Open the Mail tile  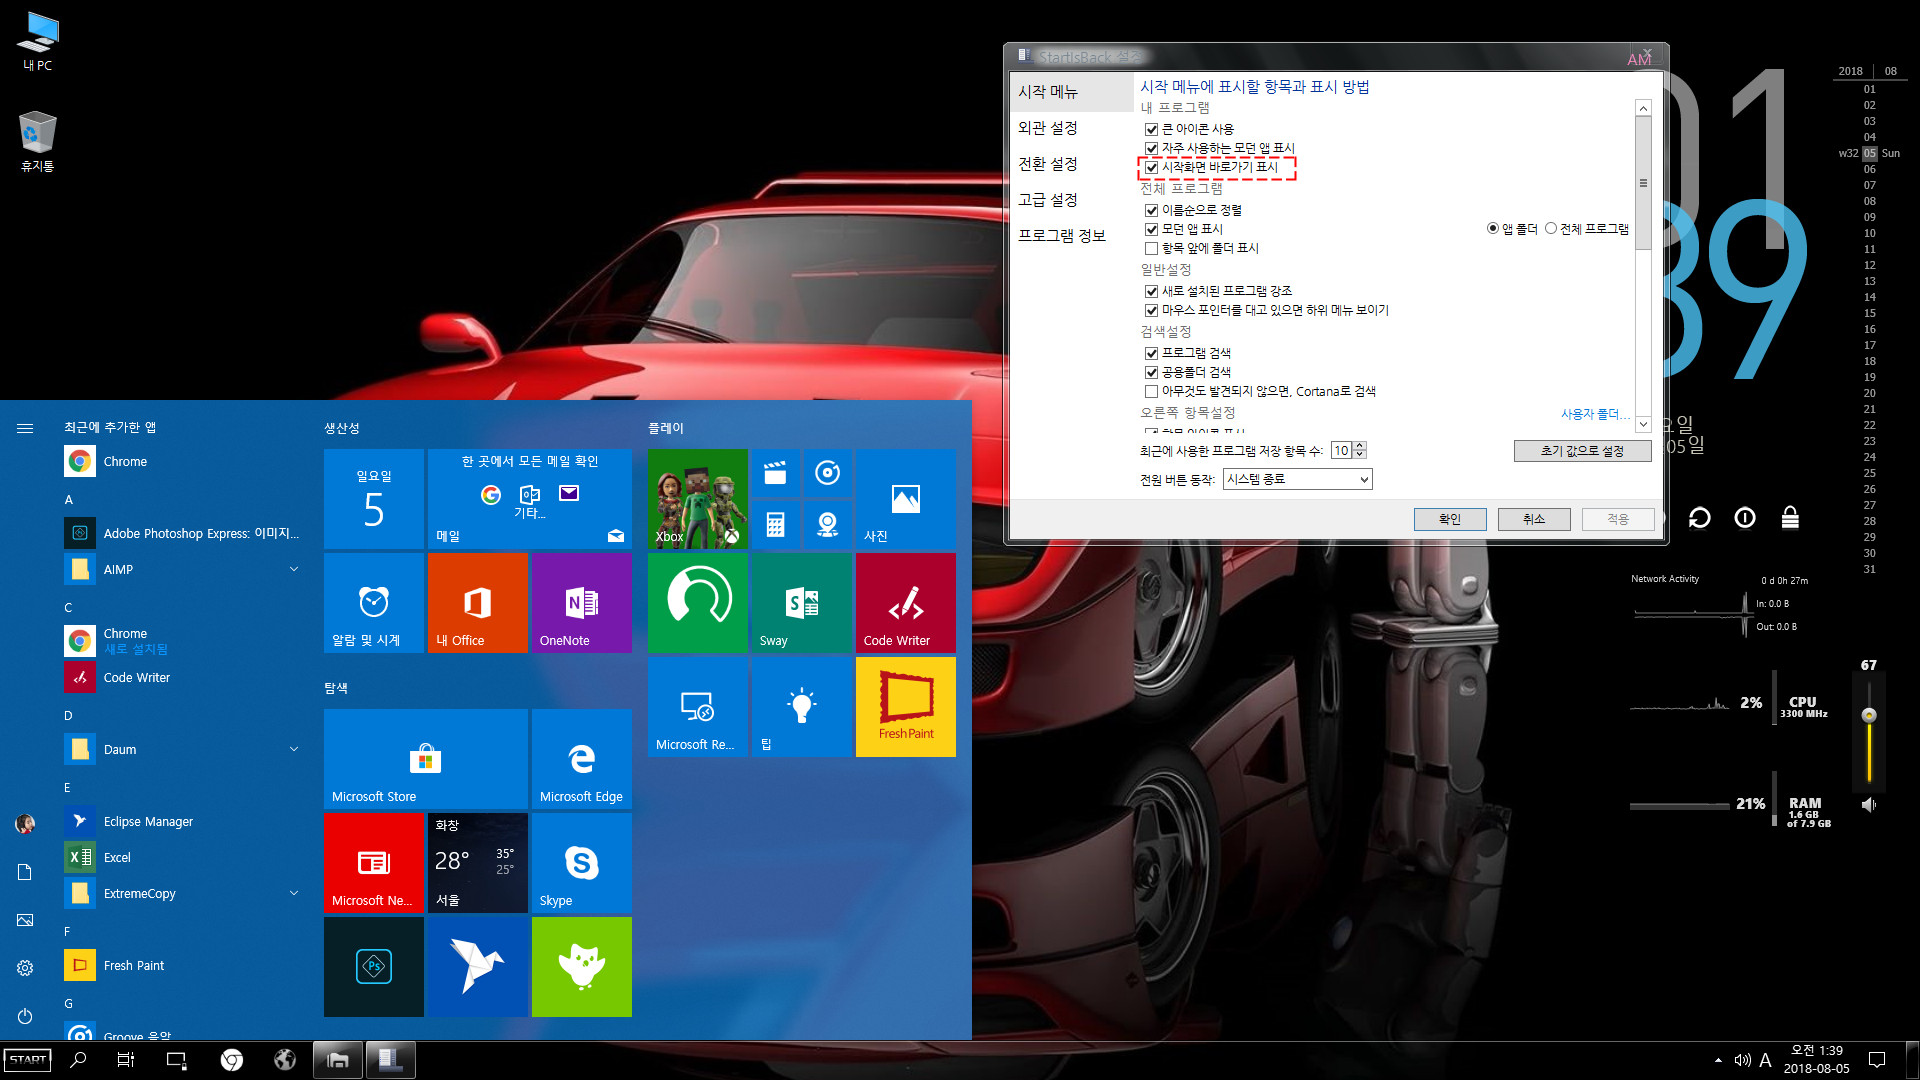(529, 498)
